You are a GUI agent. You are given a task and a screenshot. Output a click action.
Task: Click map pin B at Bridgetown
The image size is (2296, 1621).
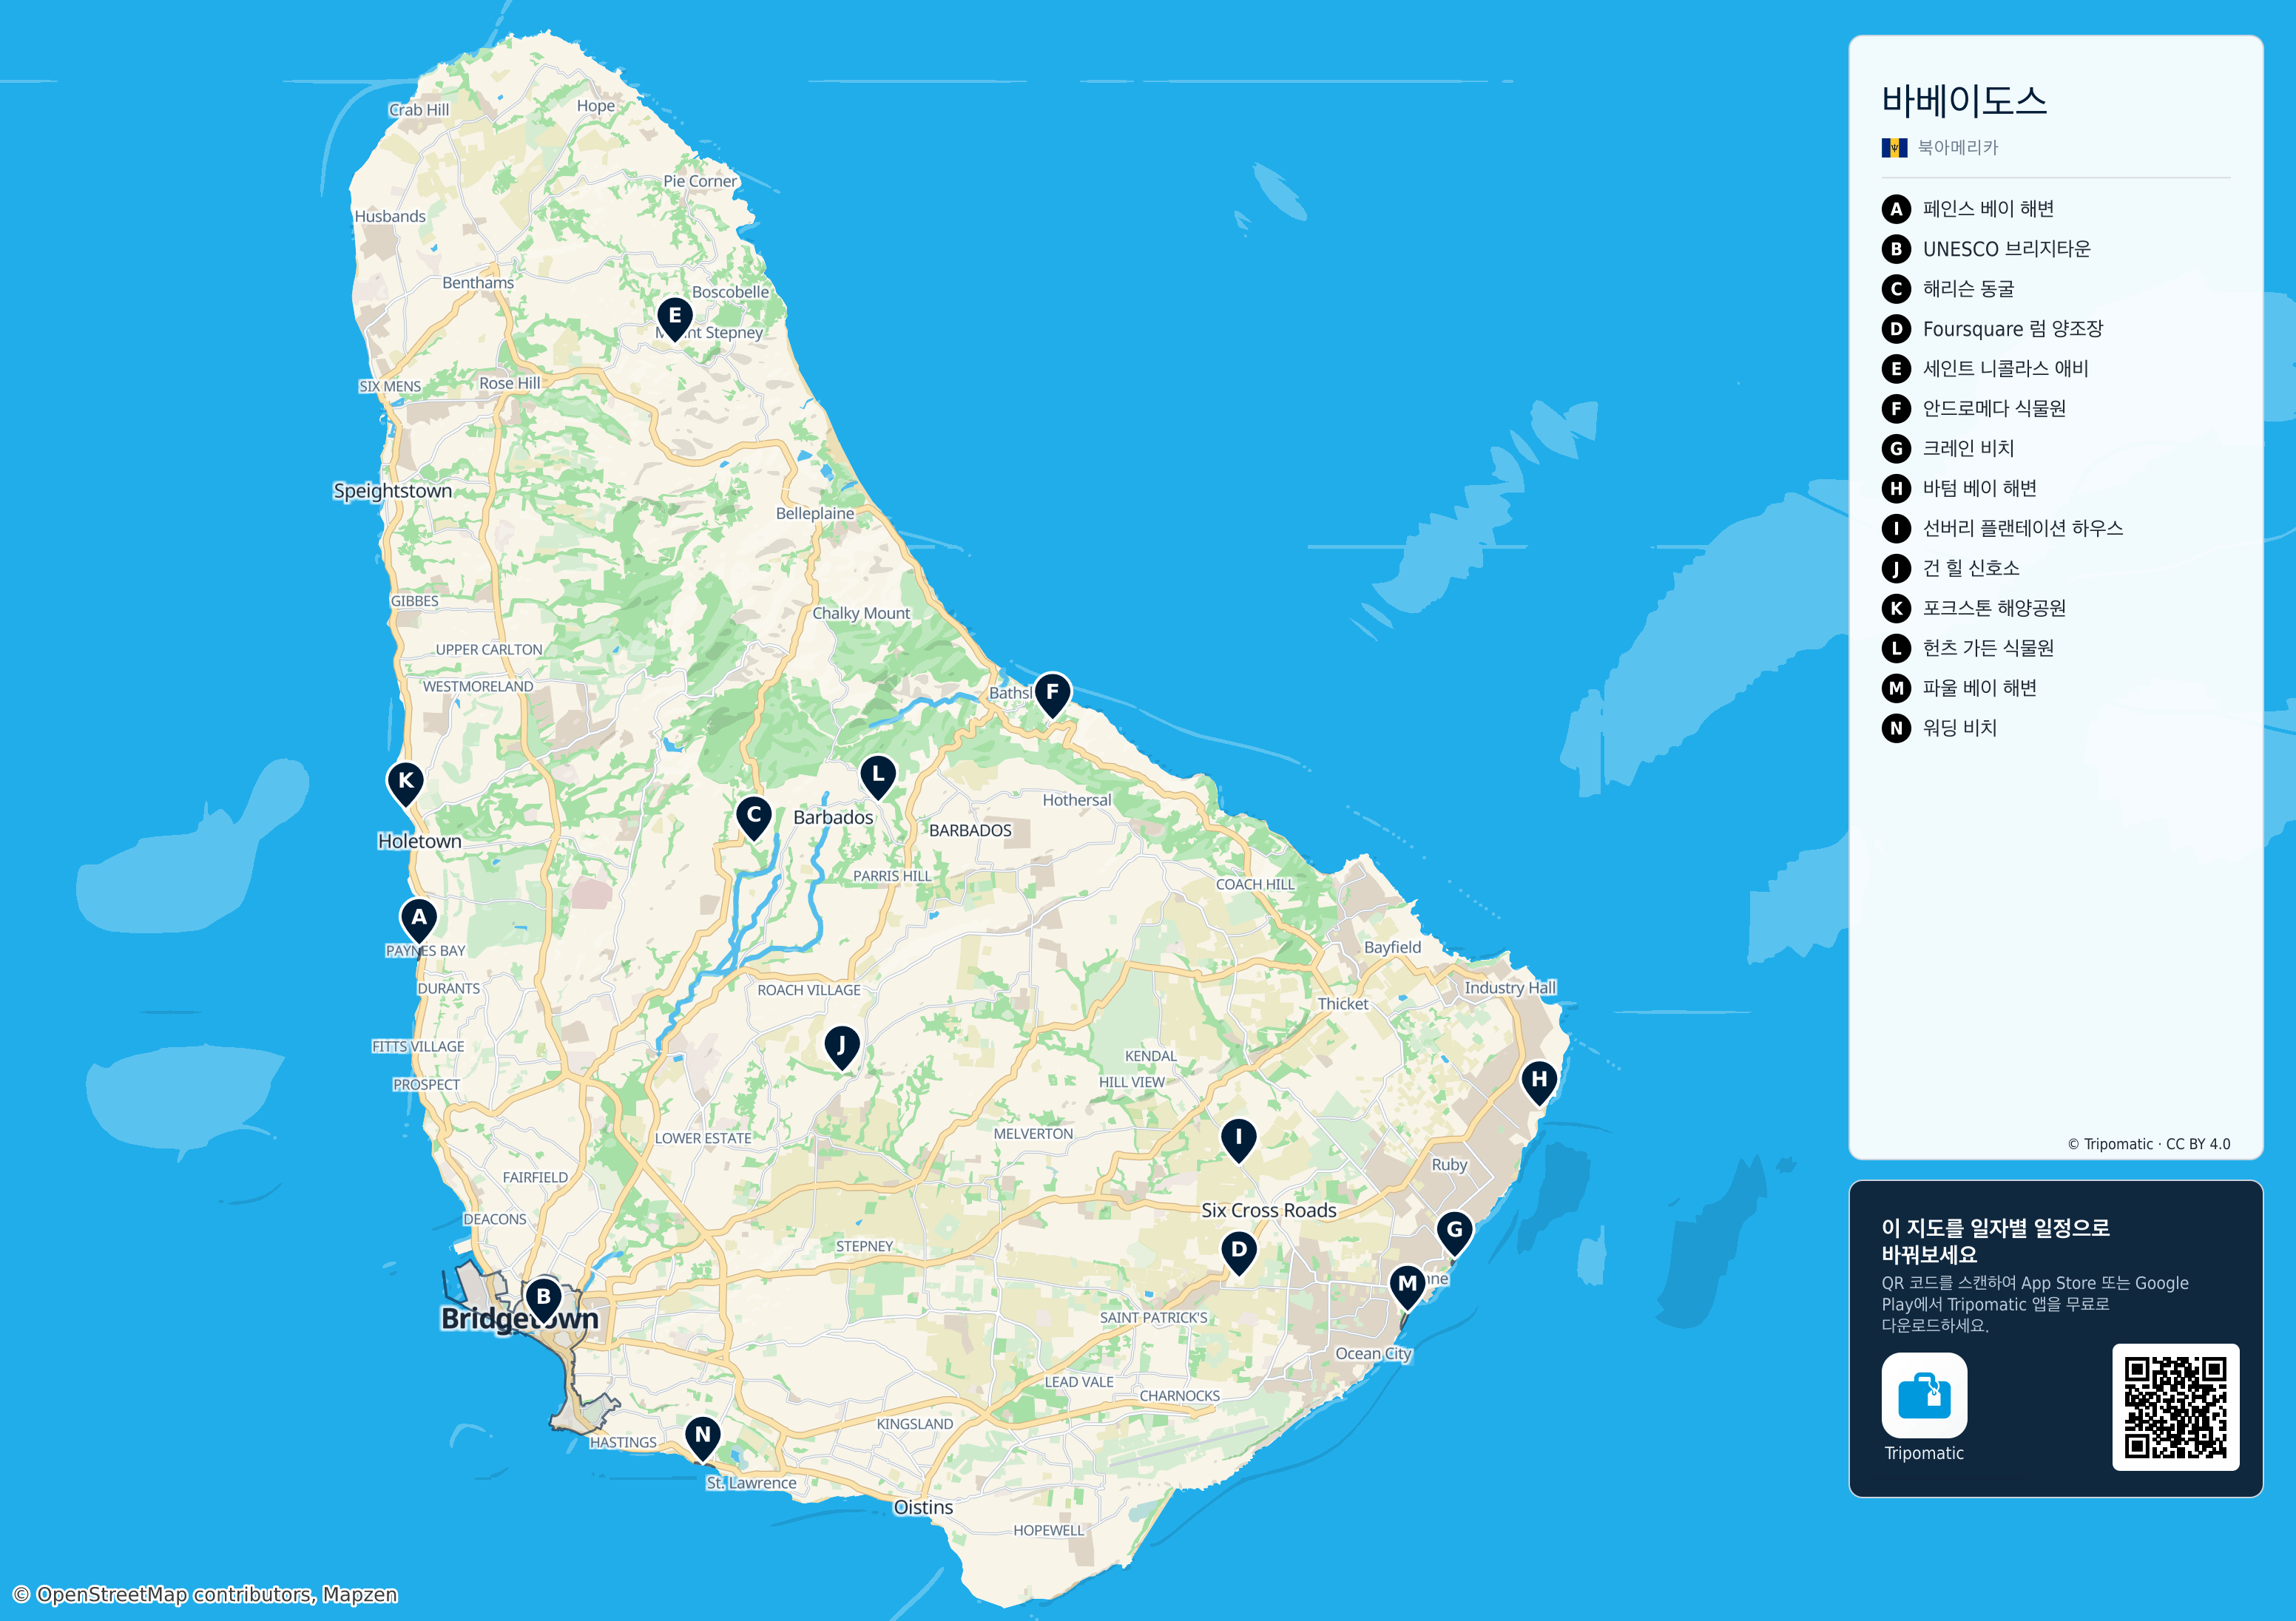(x=544, y=1299)
